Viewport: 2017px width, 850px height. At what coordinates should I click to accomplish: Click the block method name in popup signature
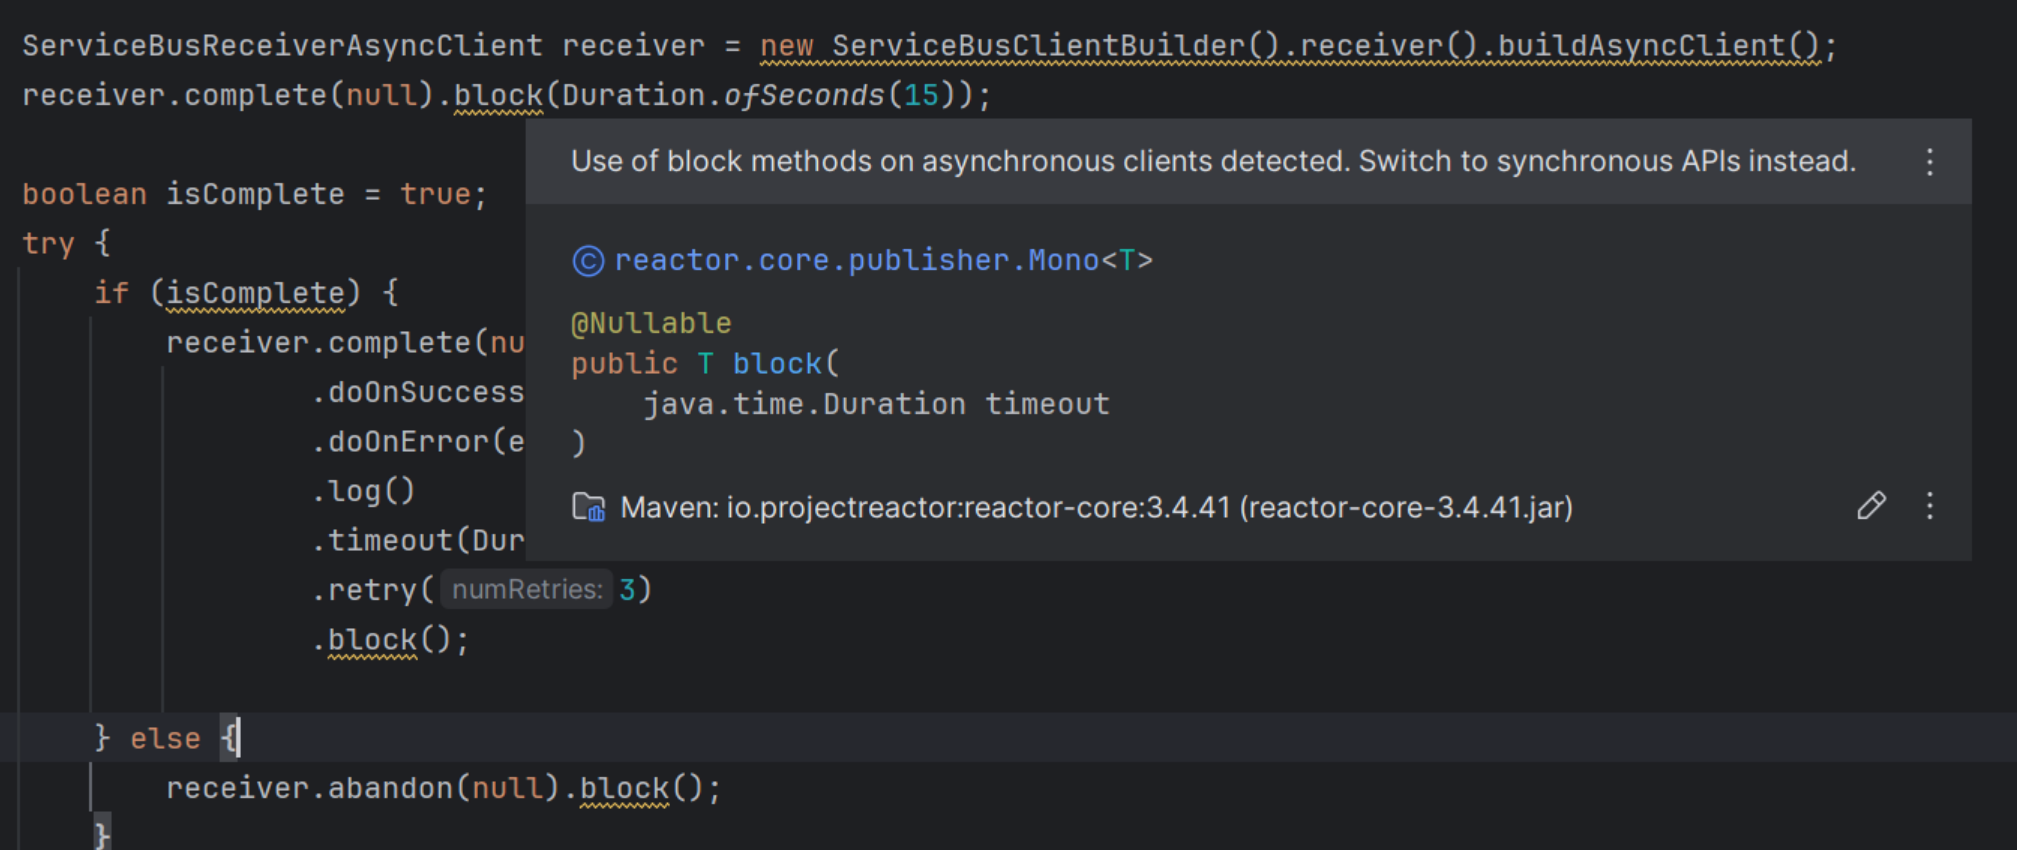(x=777, y=363)
